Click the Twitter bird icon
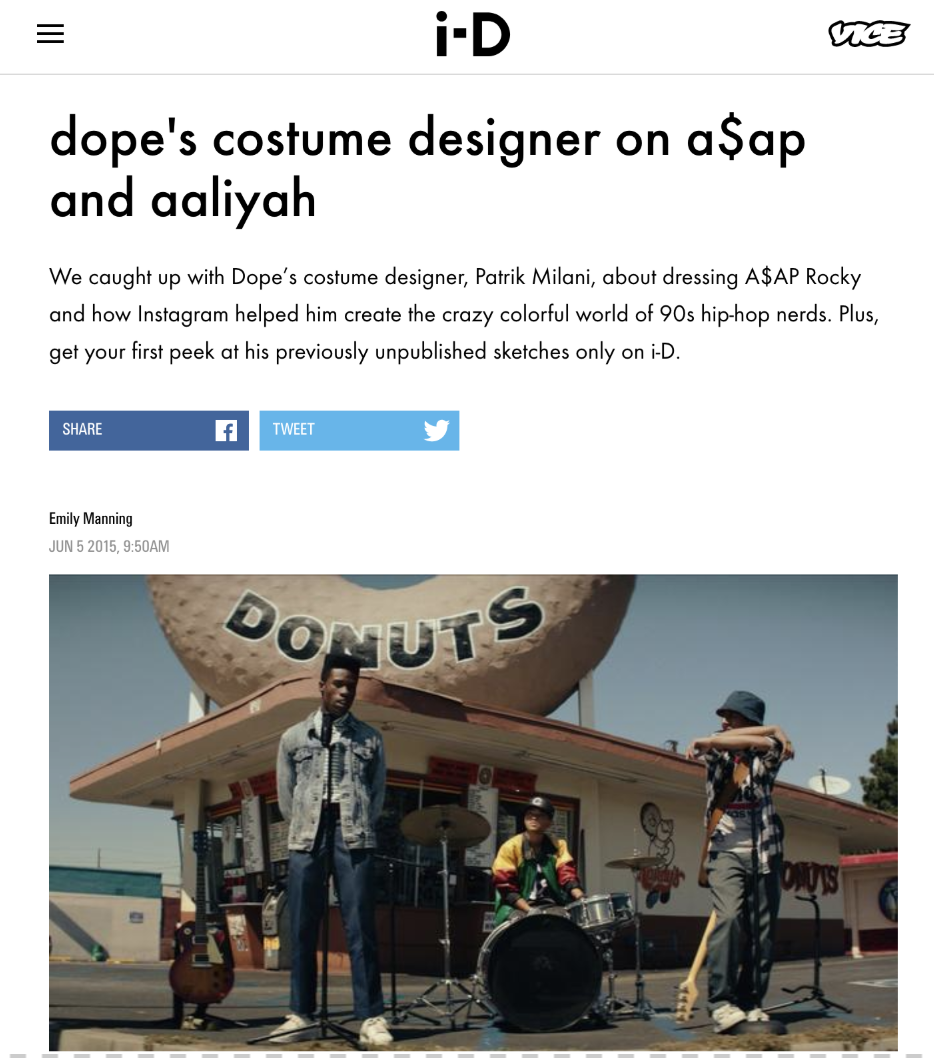The width and height of the screenshot is (934, 1058). (437, 430)
